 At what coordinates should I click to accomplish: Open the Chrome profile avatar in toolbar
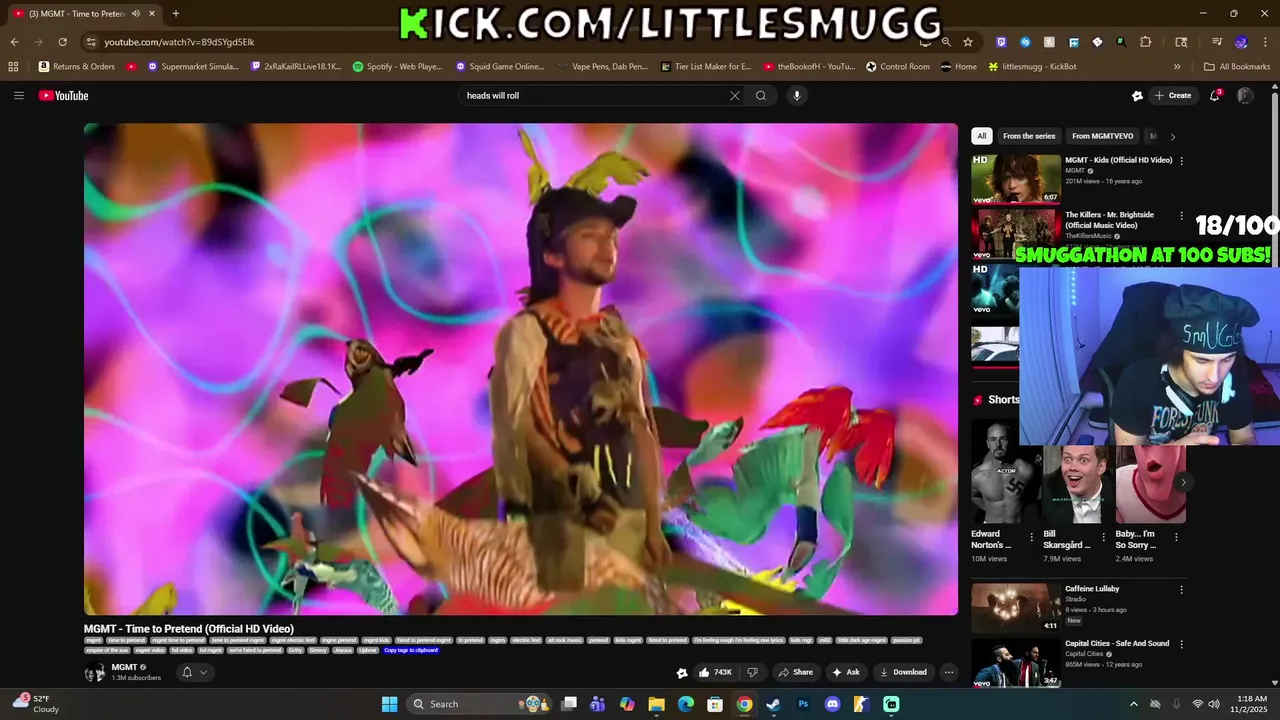[x=1241, y=42]
